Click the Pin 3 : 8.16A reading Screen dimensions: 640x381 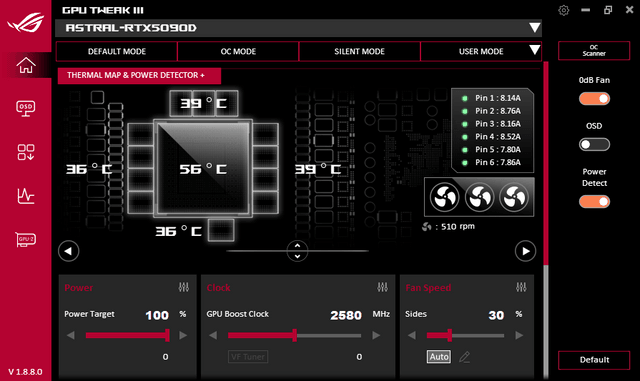pos(498,124)
